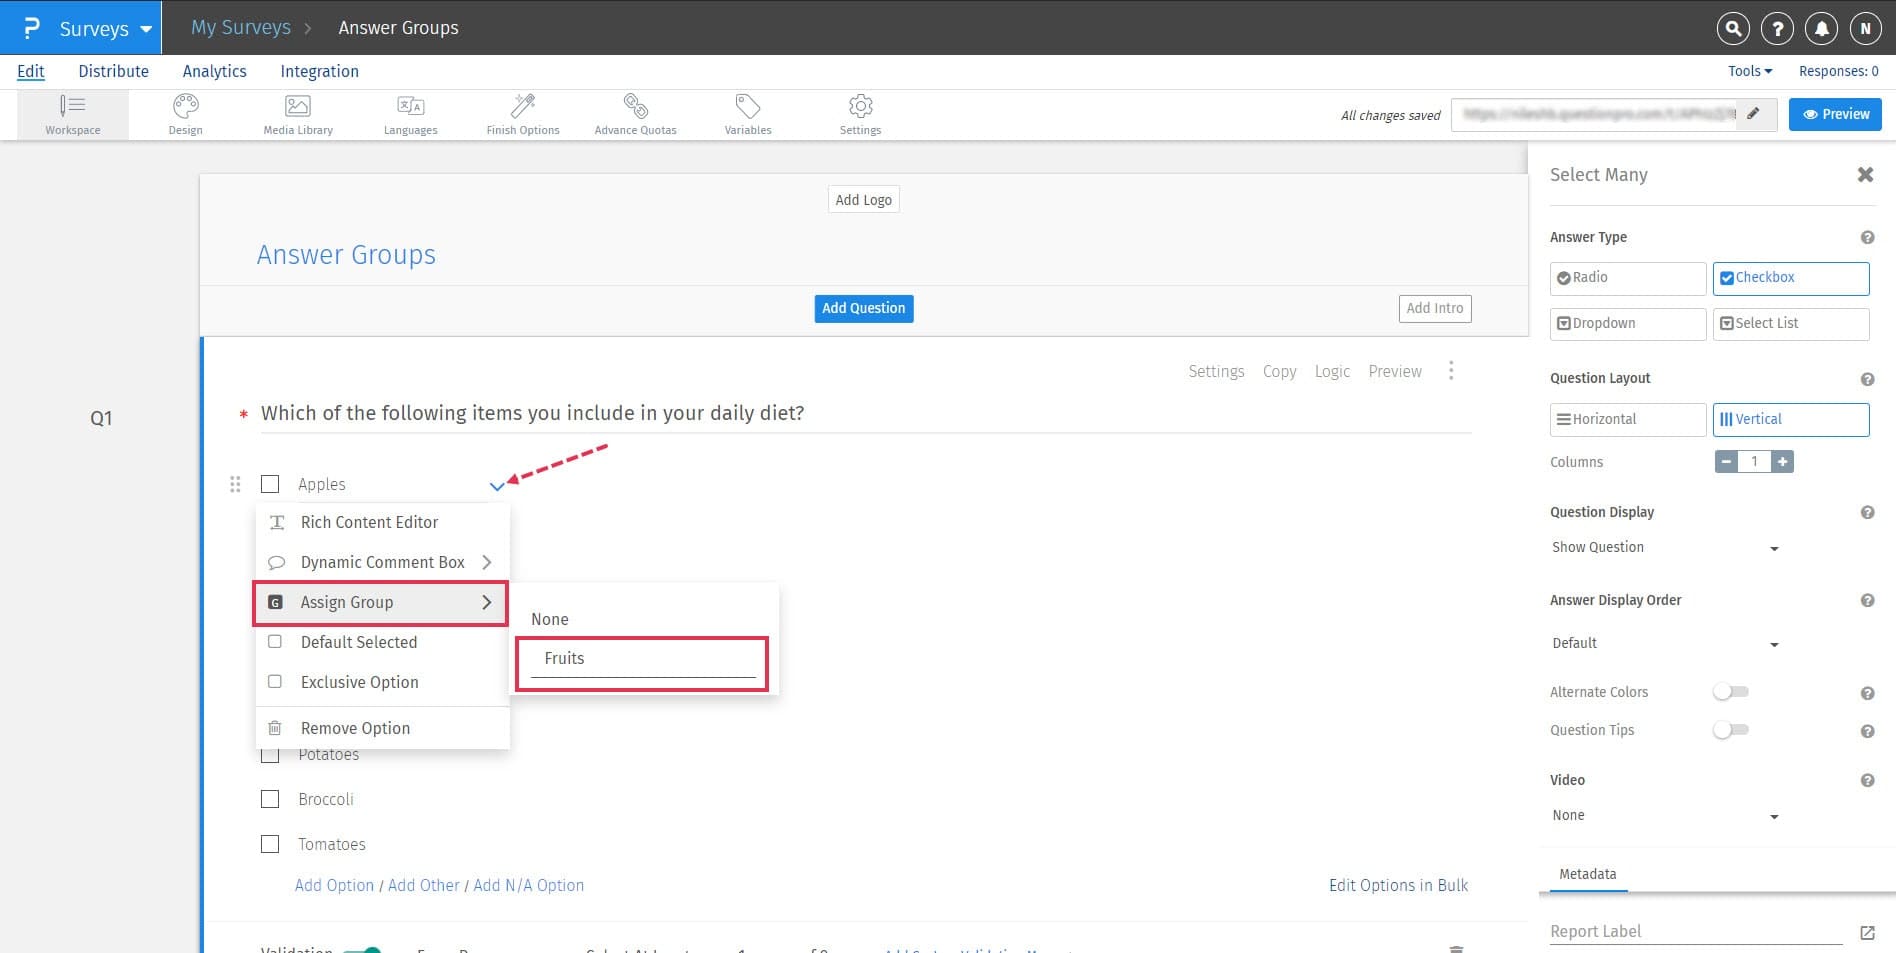Click the help icon beside Answer Display Order

(1867, 601)
